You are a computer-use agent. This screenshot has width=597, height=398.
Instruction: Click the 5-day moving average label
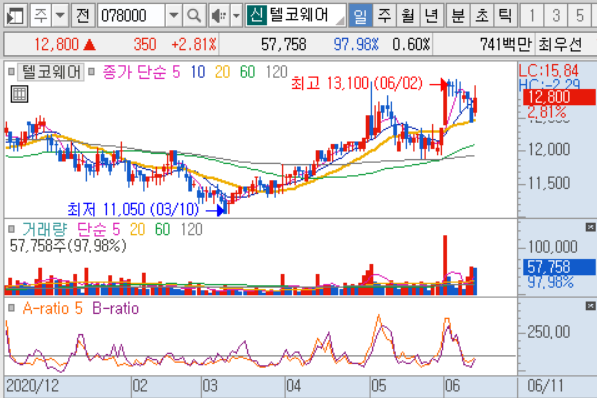click(x=176, y=72)
